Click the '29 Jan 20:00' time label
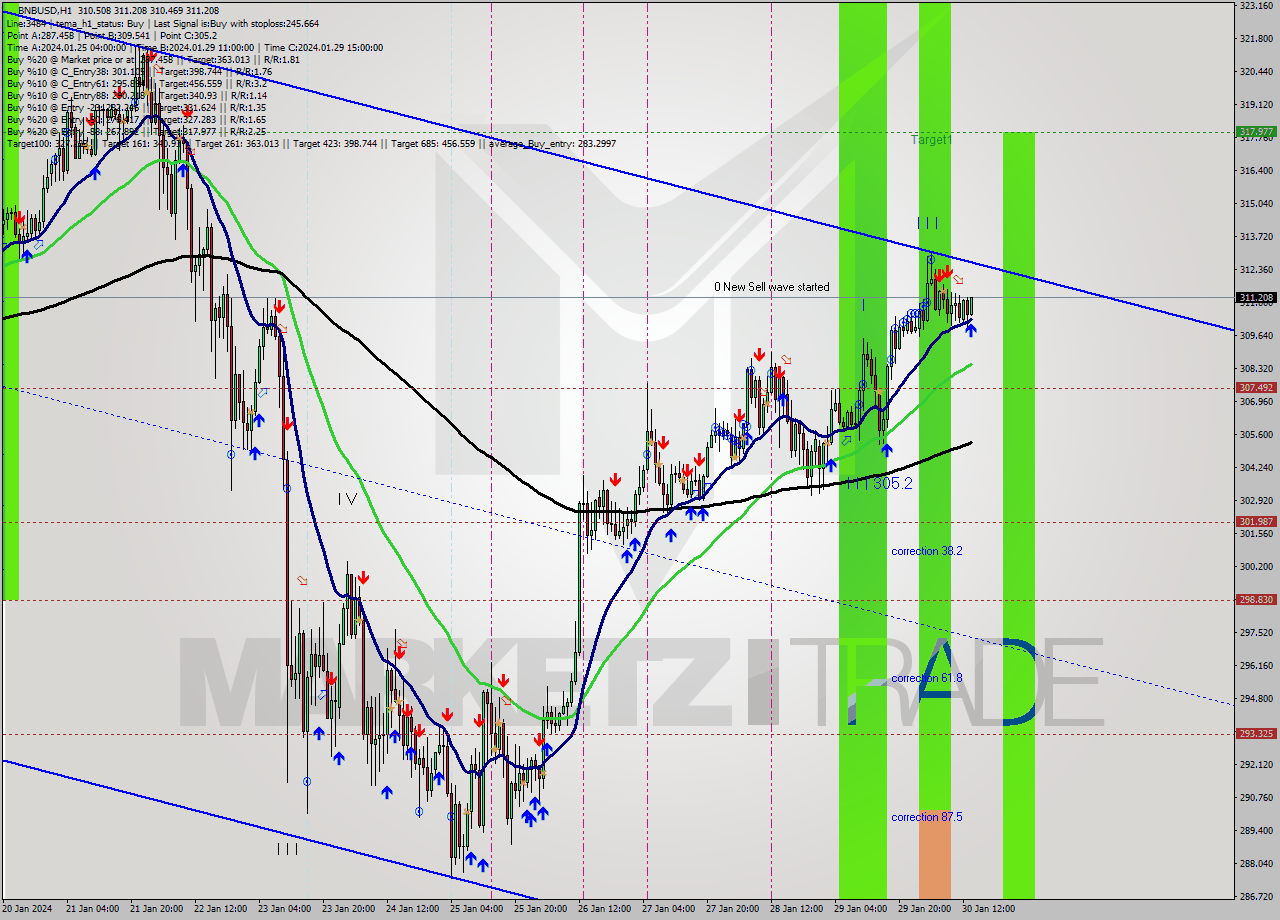The image size is (1280, 920). click(x=926, y=909)
